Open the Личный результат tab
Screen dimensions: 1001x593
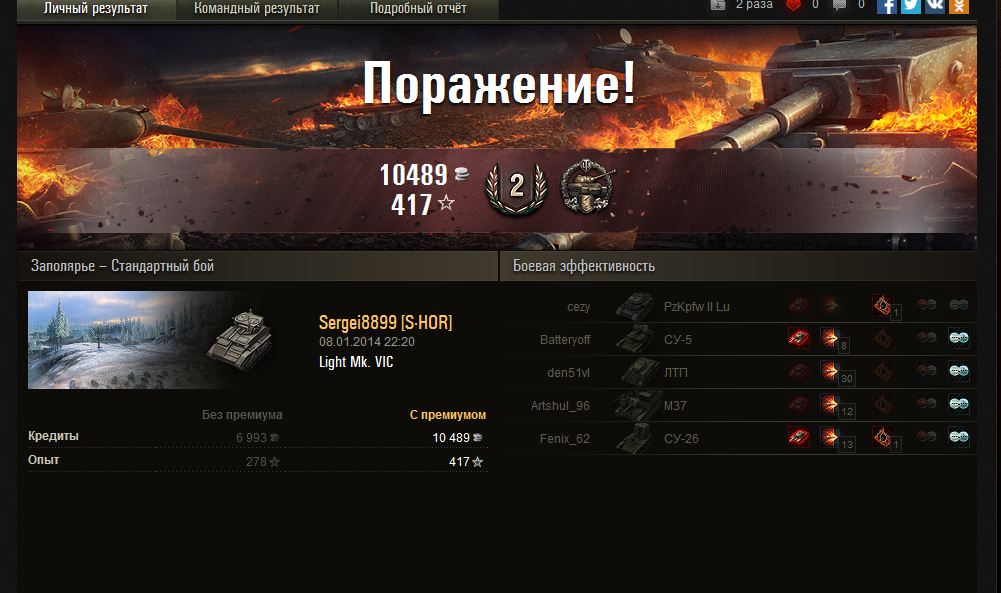tap(96, 9)
